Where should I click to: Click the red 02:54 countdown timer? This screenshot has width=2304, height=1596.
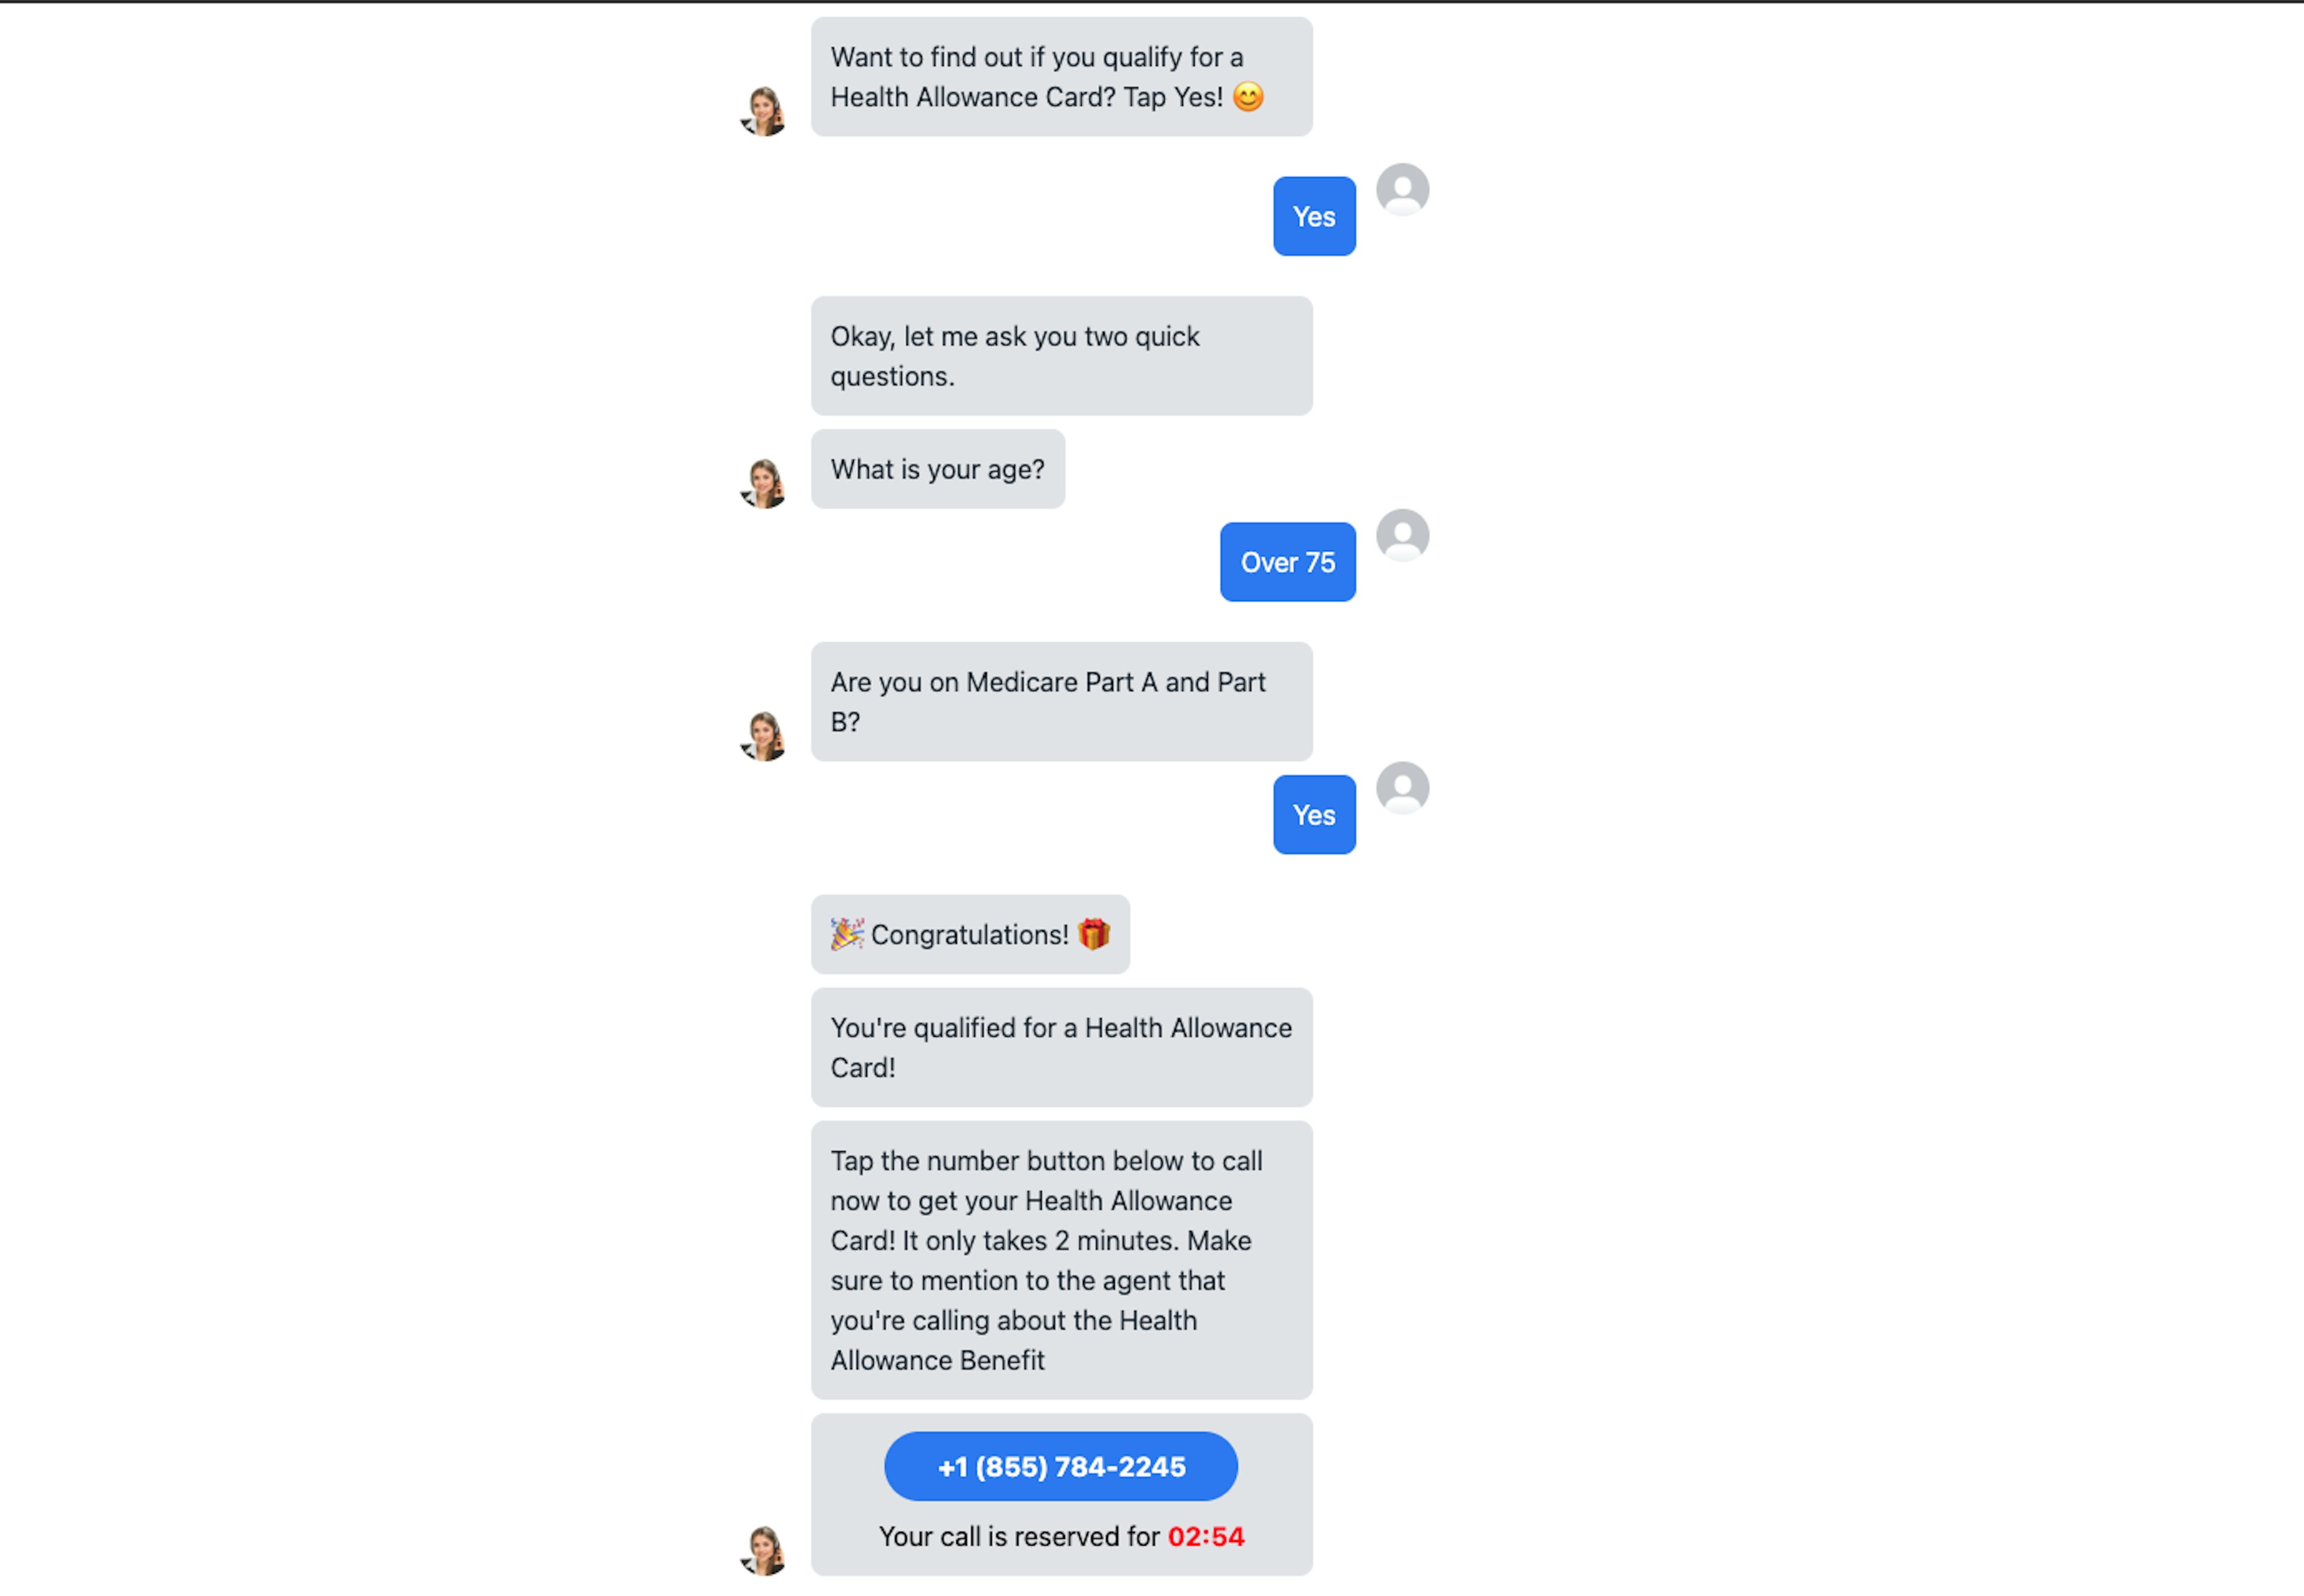coord(1206,1536)
